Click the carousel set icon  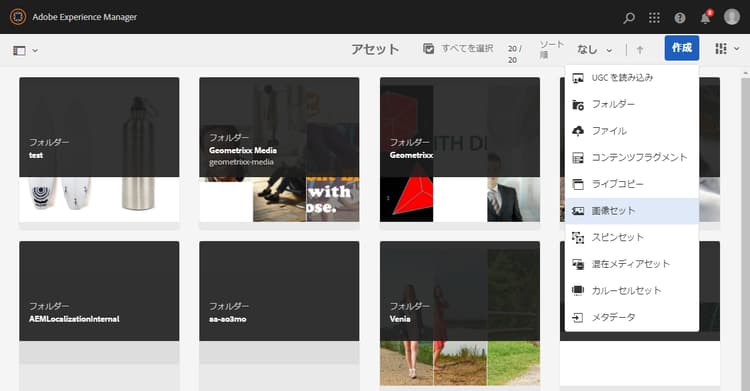[x=578, y=290]
